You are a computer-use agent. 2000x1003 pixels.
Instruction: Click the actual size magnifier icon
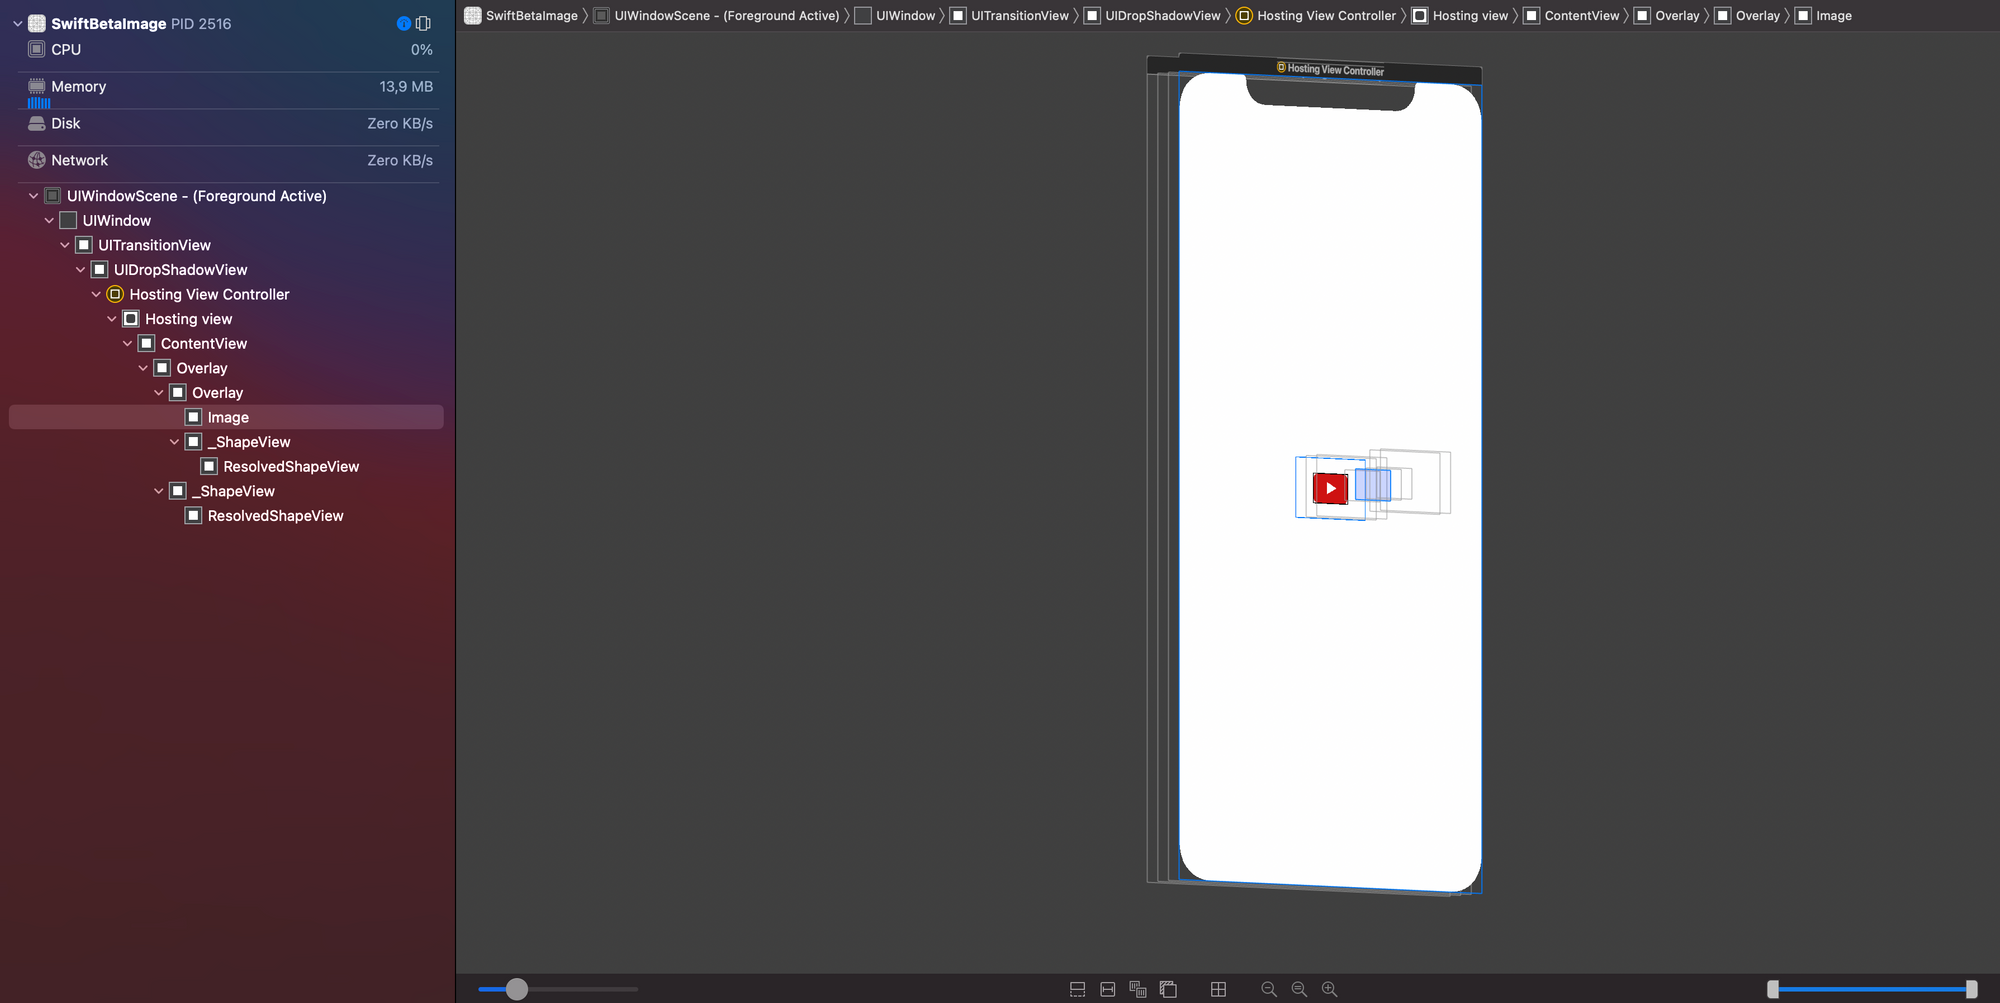(x=1299, y=989)
